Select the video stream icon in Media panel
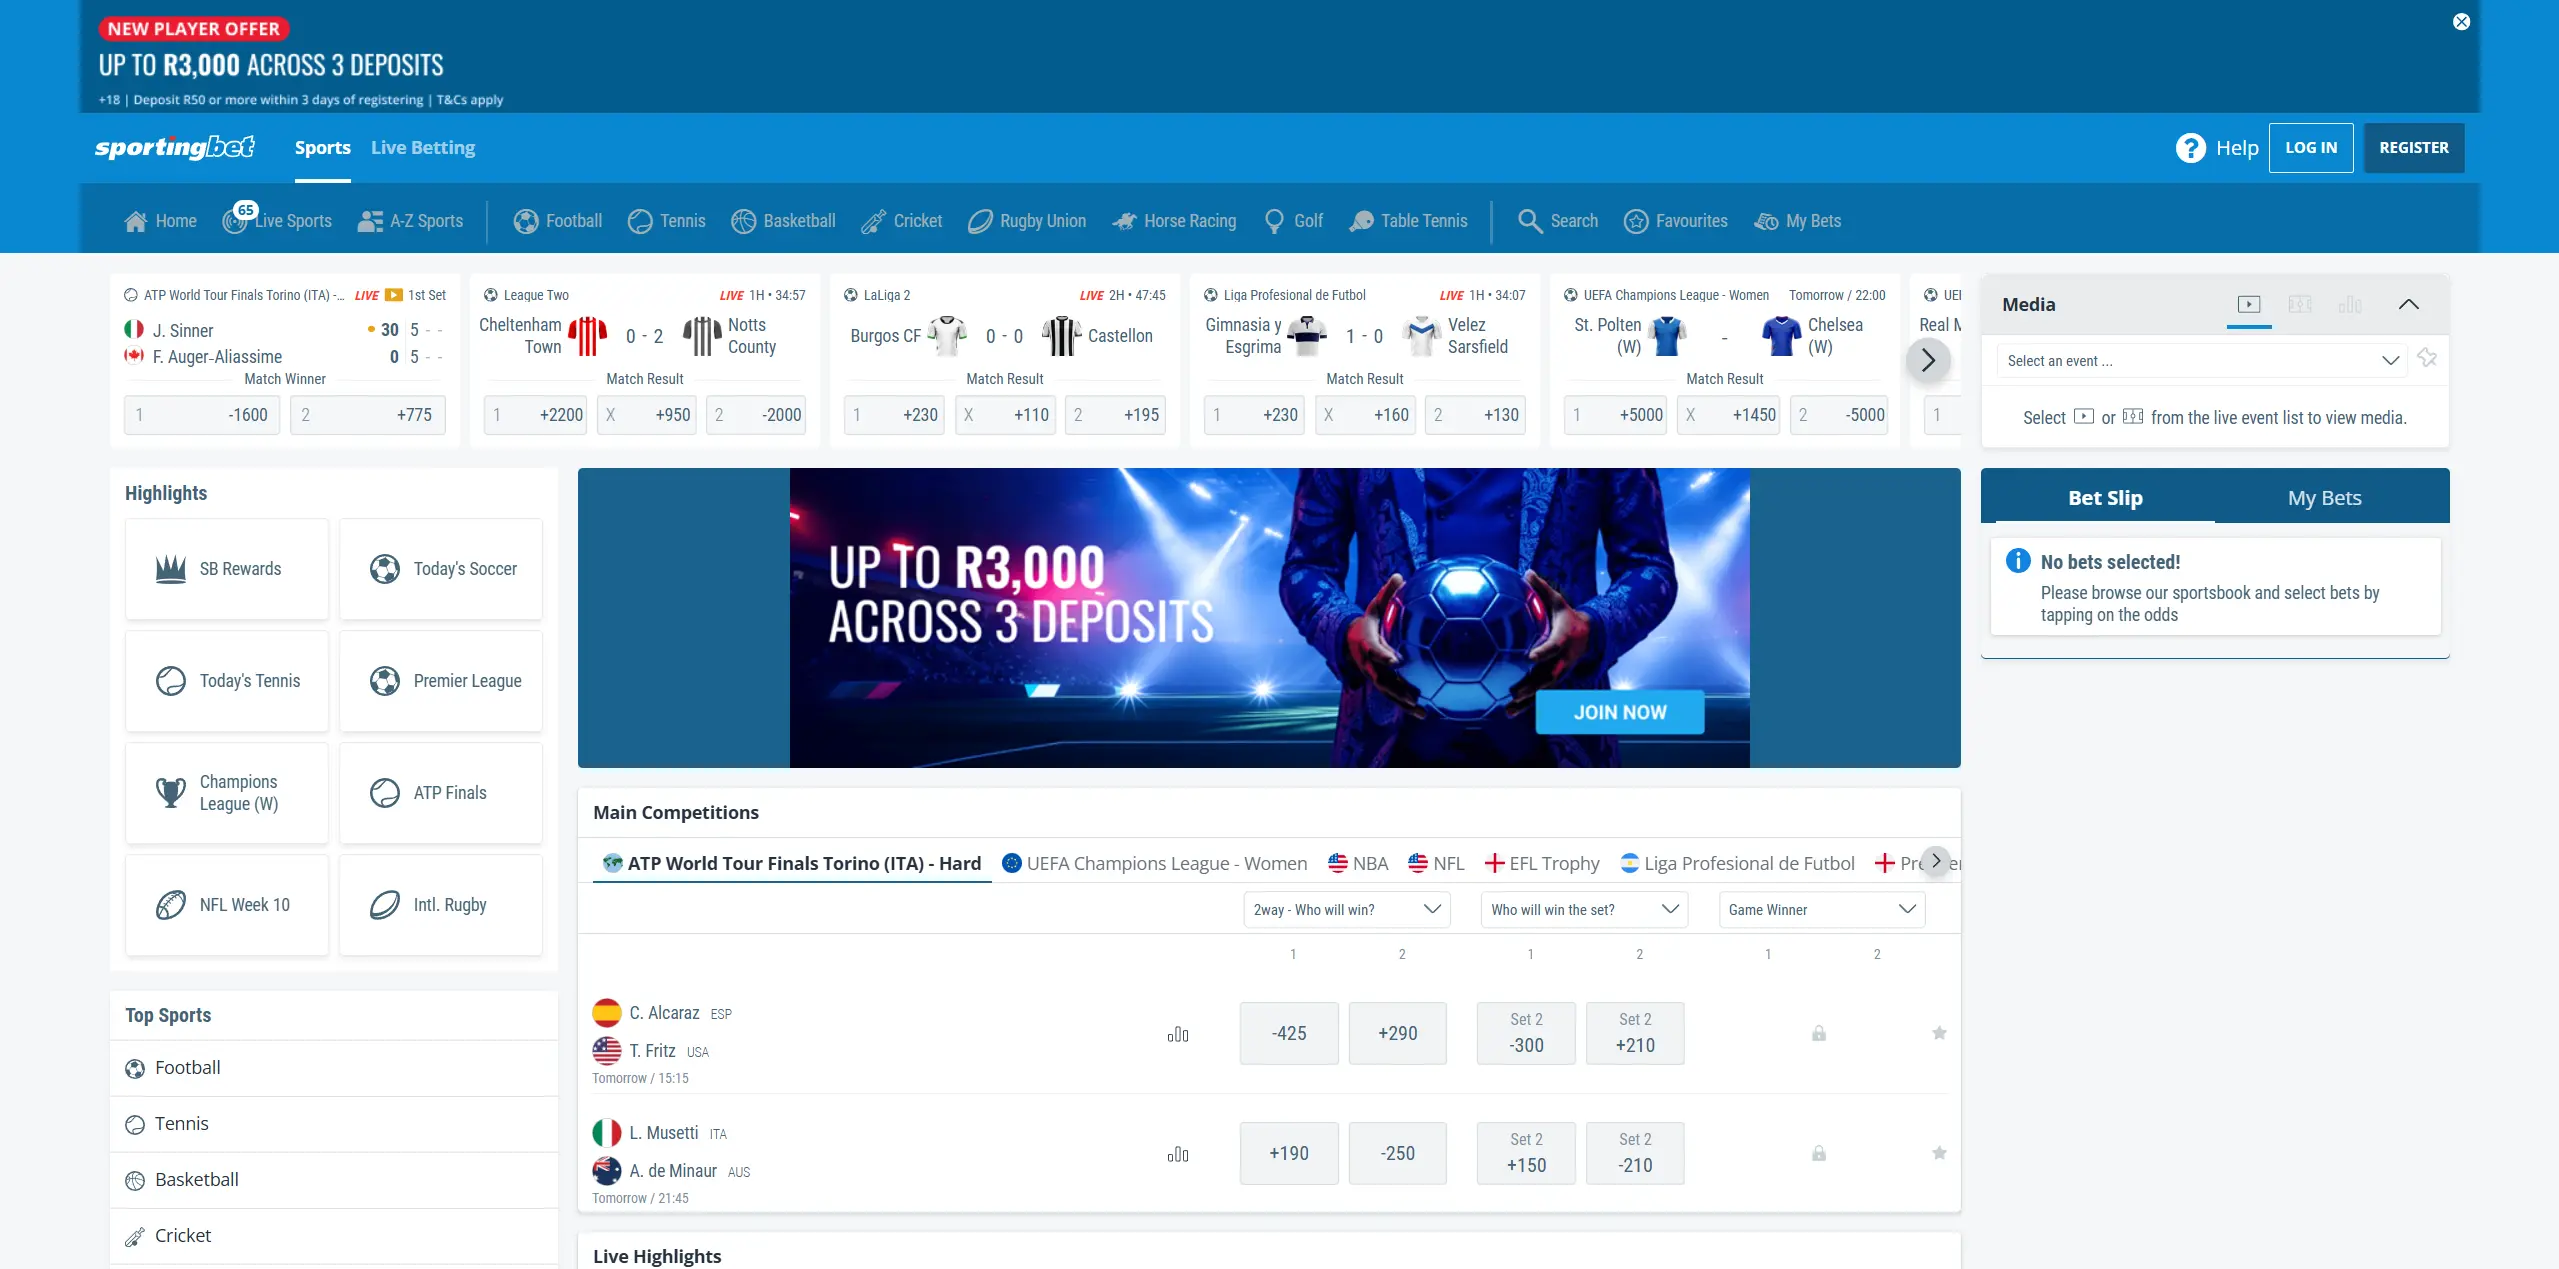 [x=2249, y=304]
